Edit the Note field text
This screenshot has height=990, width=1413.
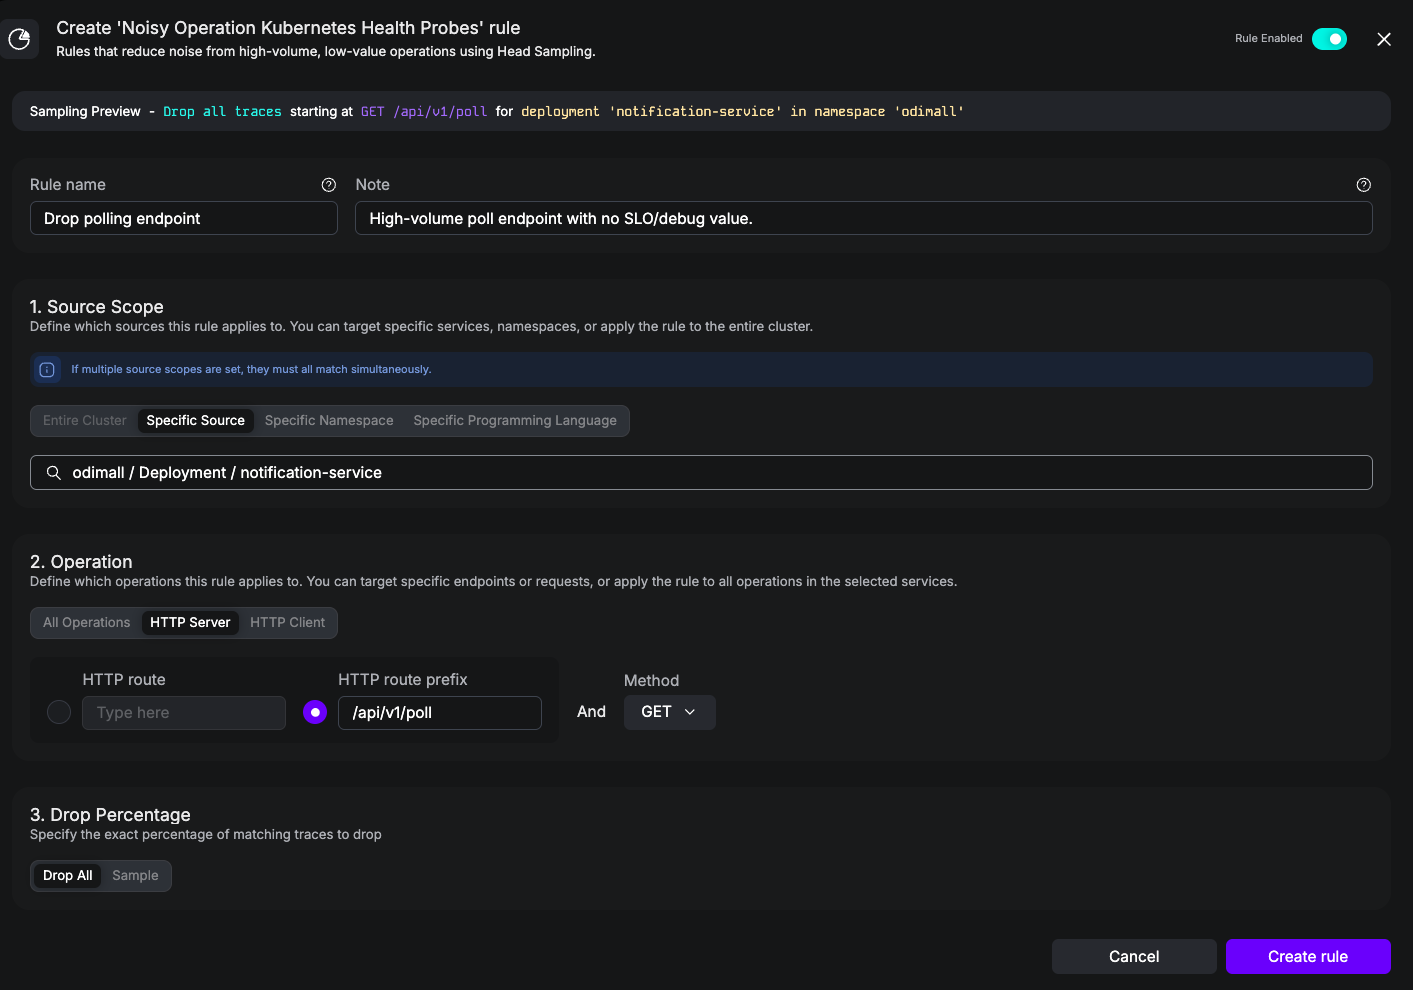coord(864,218)
